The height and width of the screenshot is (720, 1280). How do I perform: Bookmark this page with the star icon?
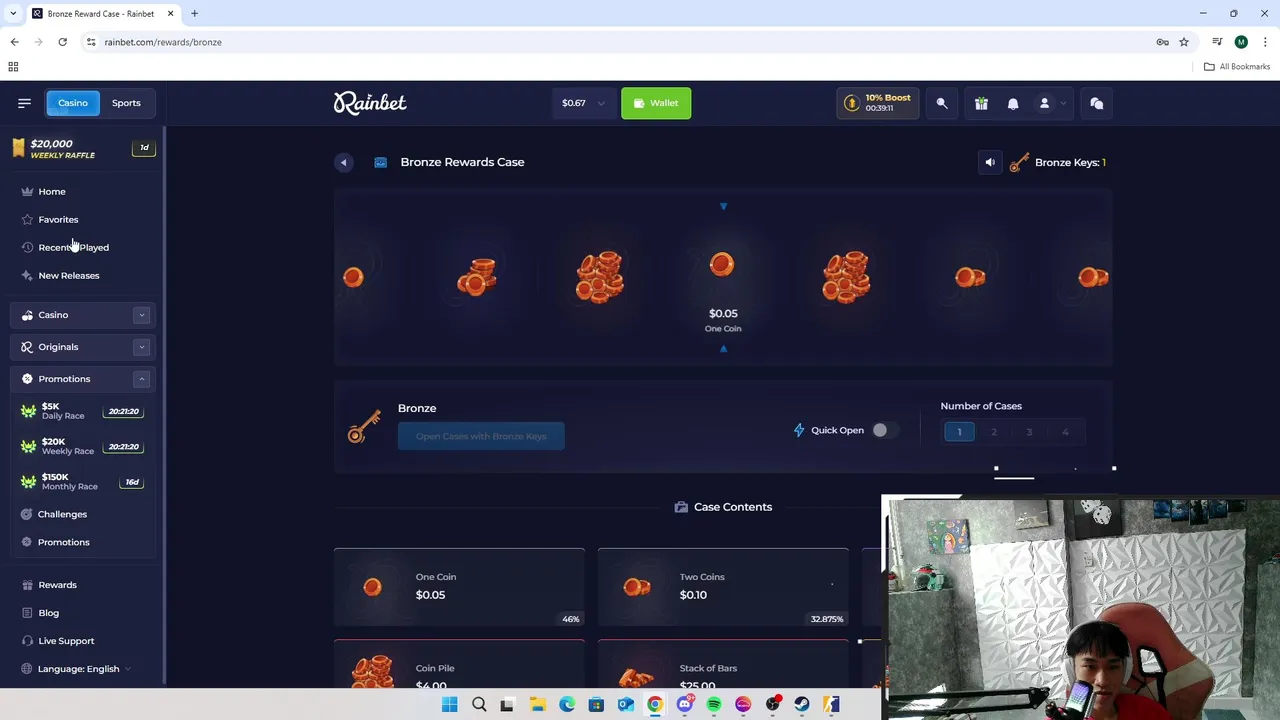[1184, 42]
